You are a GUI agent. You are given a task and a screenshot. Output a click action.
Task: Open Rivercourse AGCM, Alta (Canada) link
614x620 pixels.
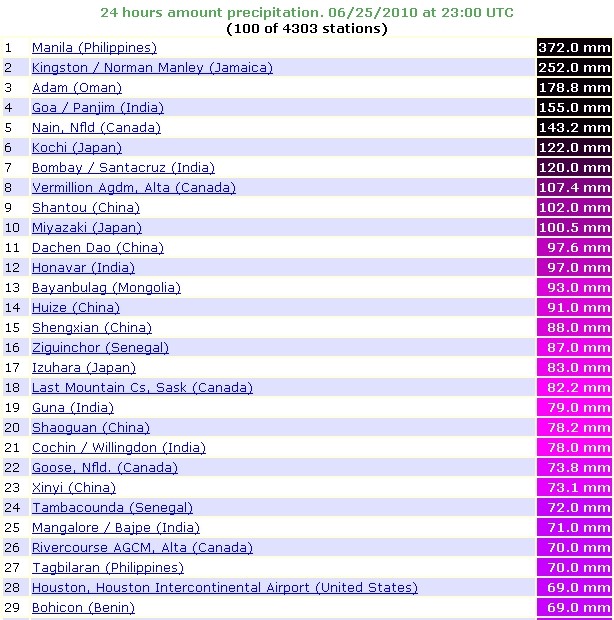coord(142,548)
